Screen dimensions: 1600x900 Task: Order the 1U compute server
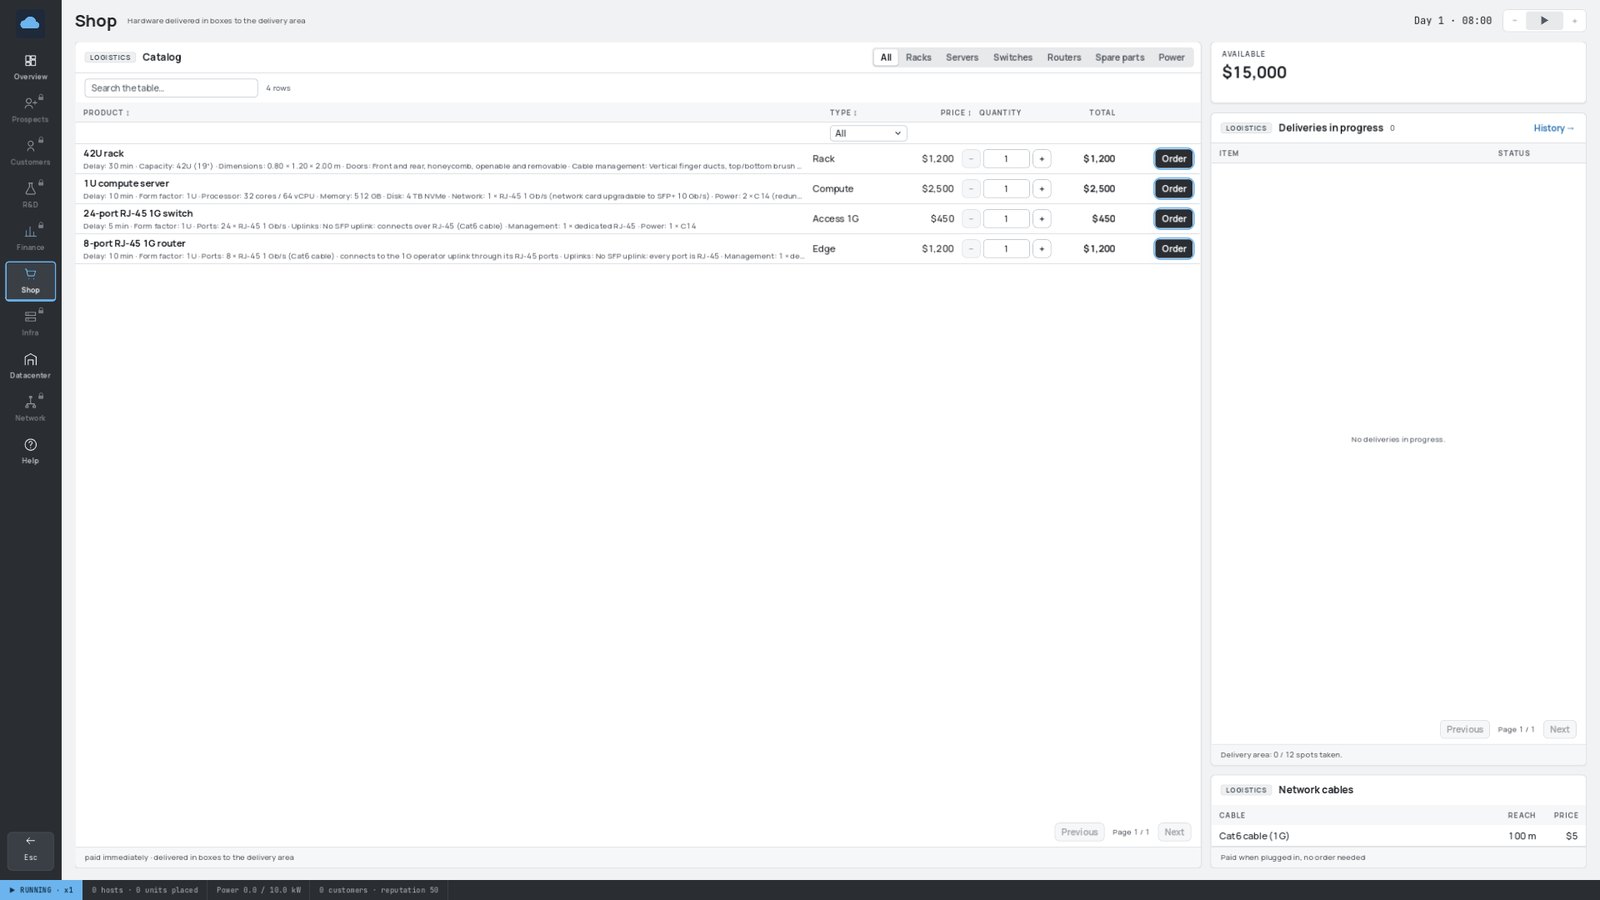click(x=1174, y=189)
